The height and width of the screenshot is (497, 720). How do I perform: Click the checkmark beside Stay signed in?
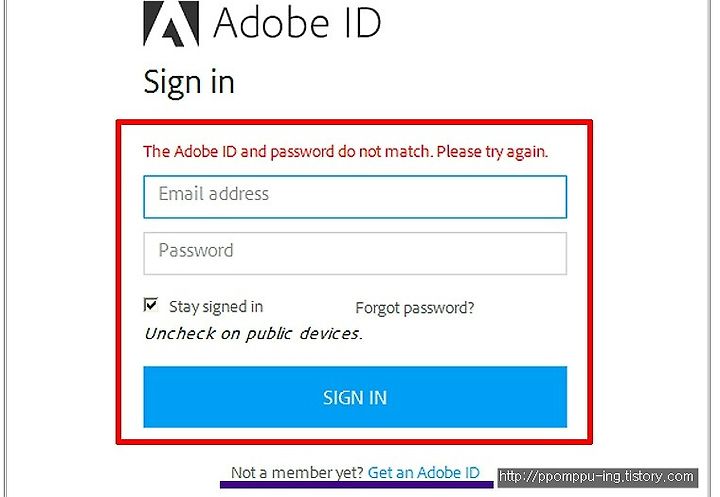click(151, 305)
